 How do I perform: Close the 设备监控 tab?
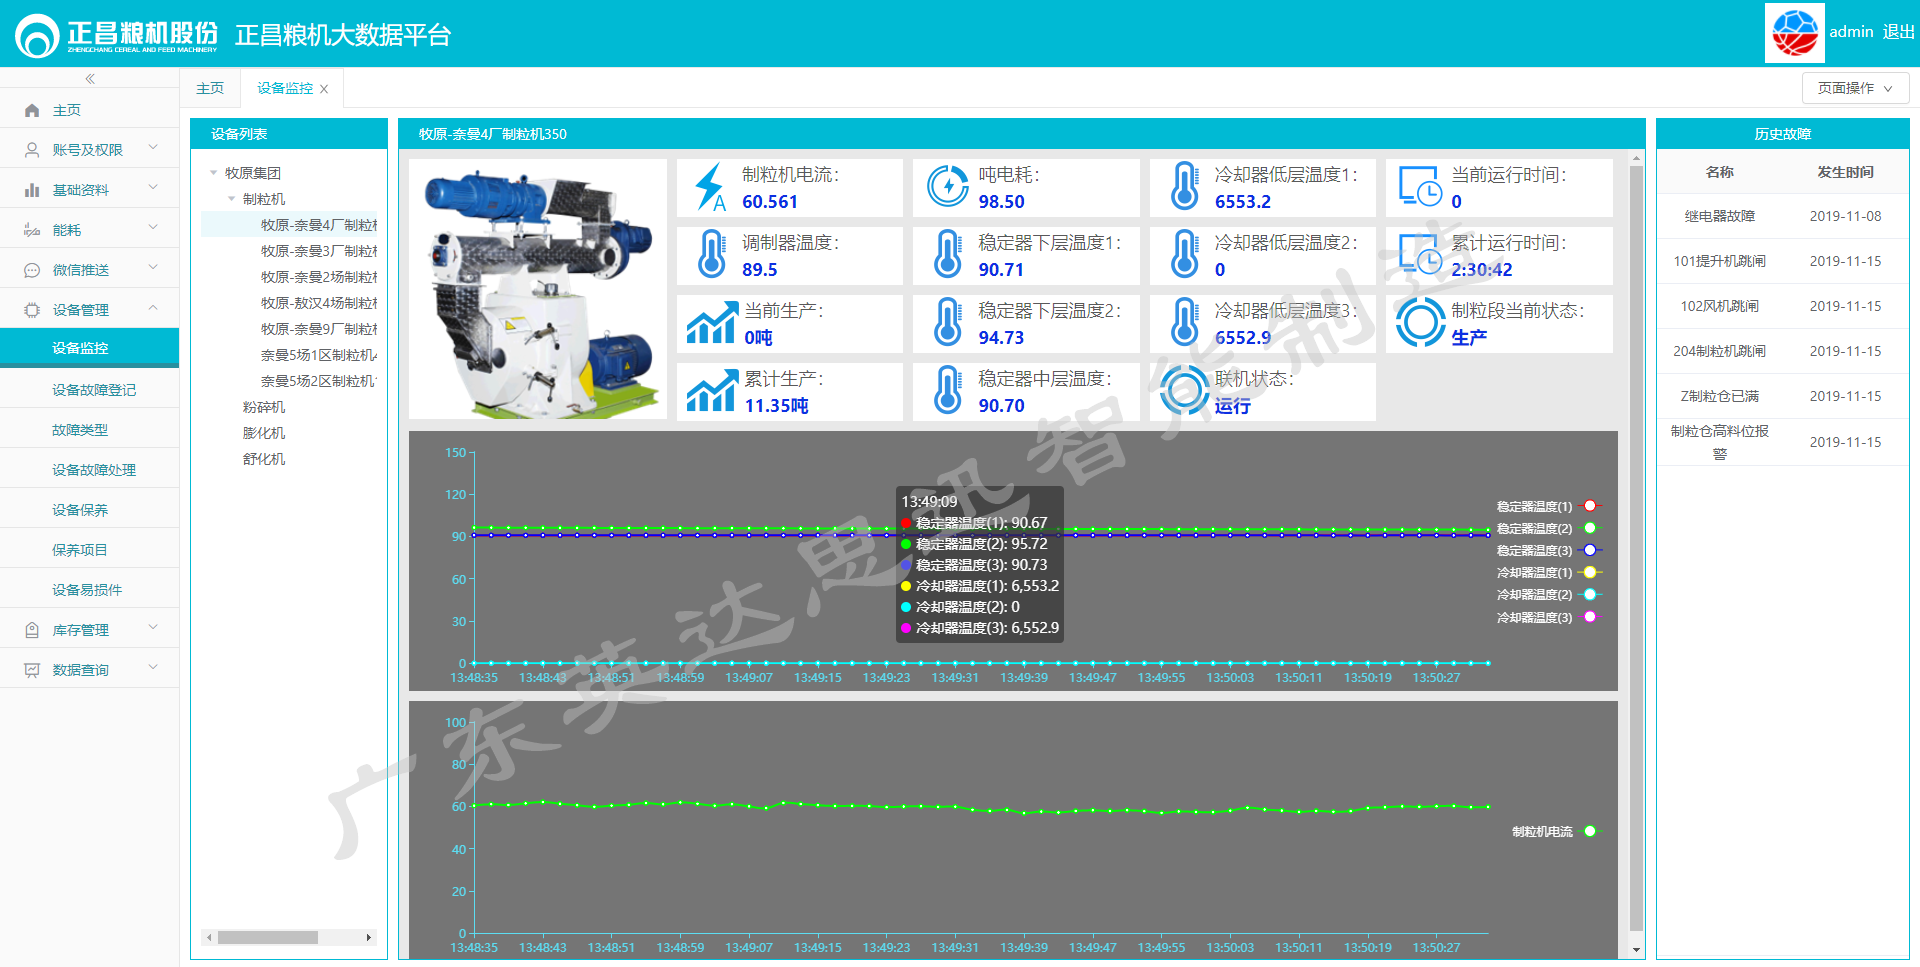(x=324, y=89)
